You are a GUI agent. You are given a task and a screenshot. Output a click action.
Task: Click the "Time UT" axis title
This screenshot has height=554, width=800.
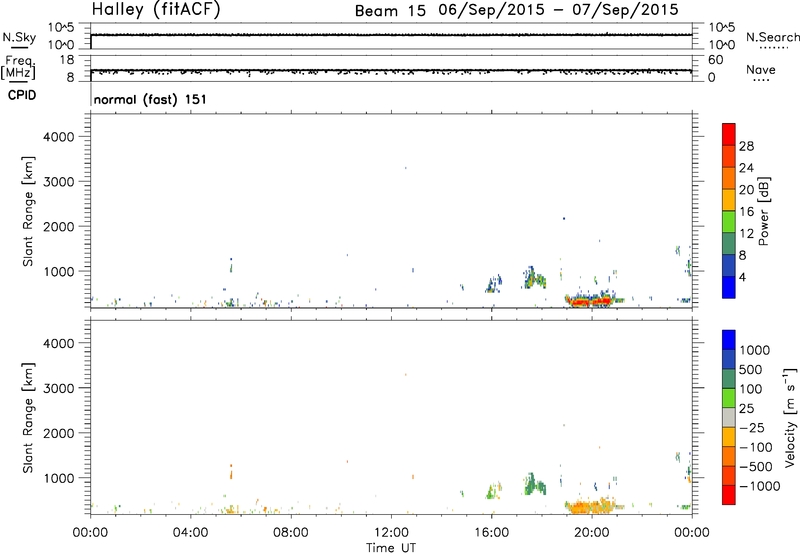click(391, 548)
